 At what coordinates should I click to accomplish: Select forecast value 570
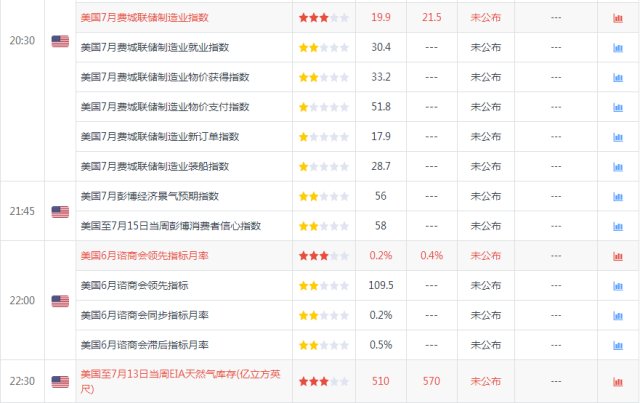coord(431,381)
